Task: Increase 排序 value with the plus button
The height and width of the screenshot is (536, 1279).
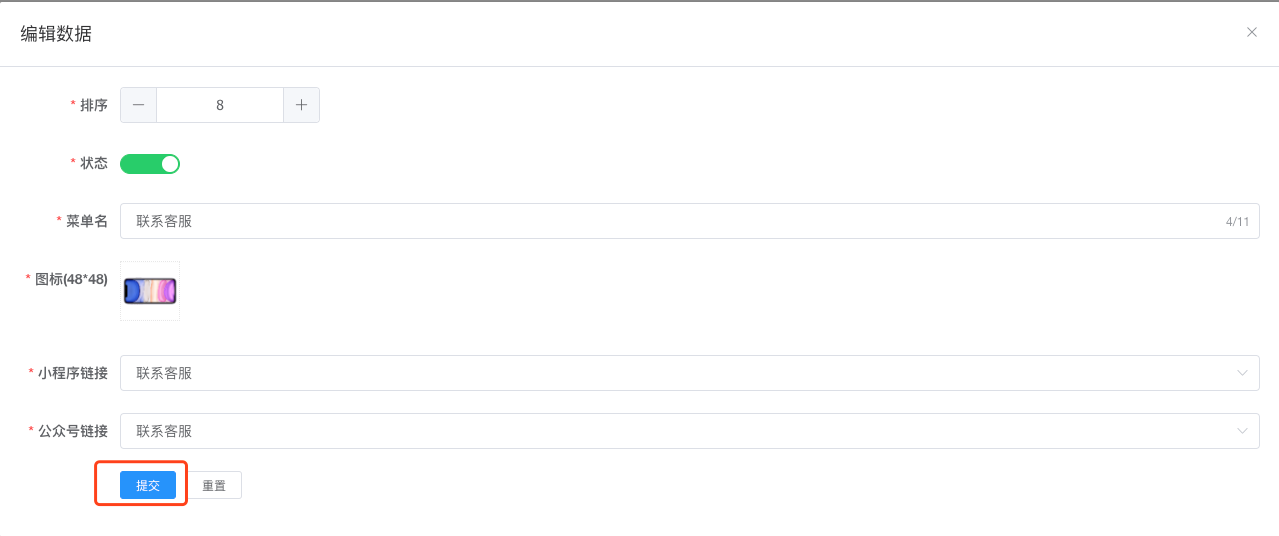Action: pyautogui.click(x=301, y=105)
